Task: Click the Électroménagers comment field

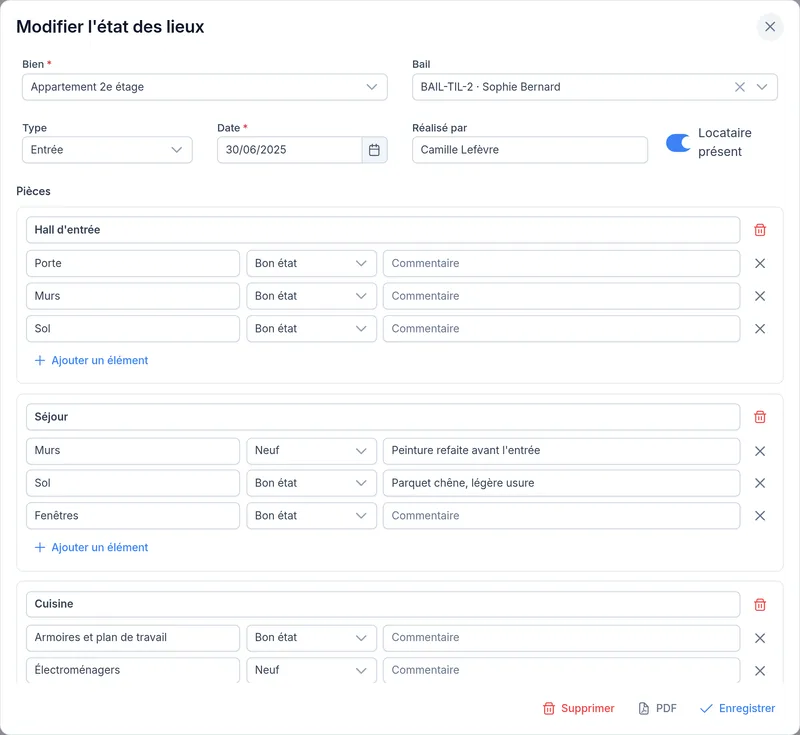Action: click(561, 670)
